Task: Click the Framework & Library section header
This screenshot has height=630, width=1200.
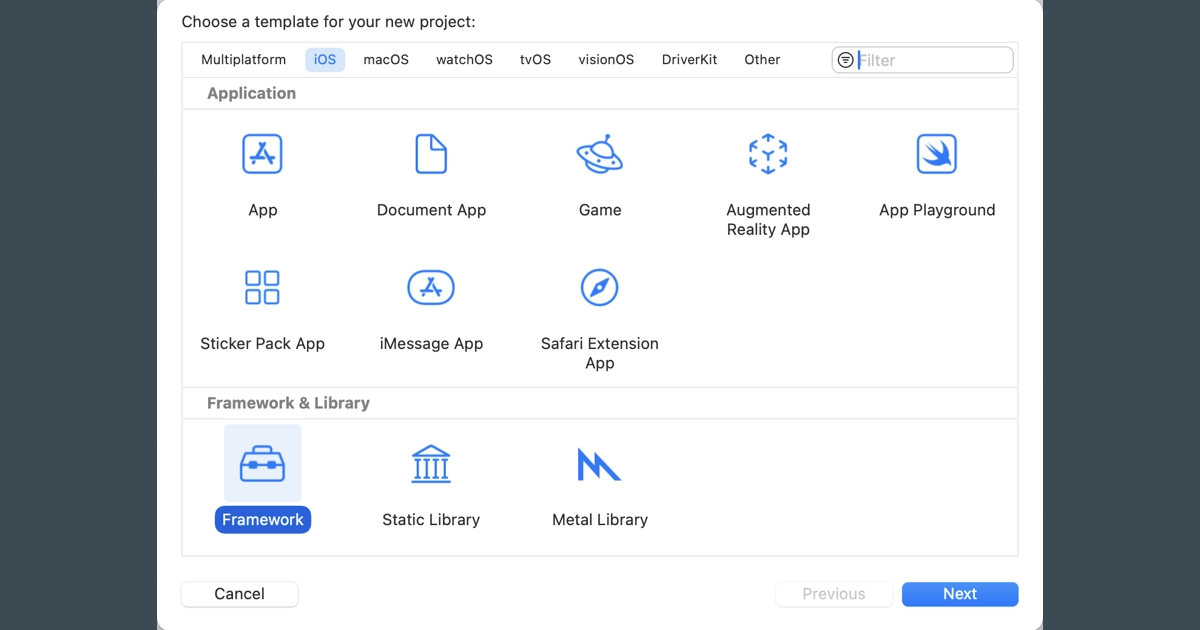Action: (288, 403)
